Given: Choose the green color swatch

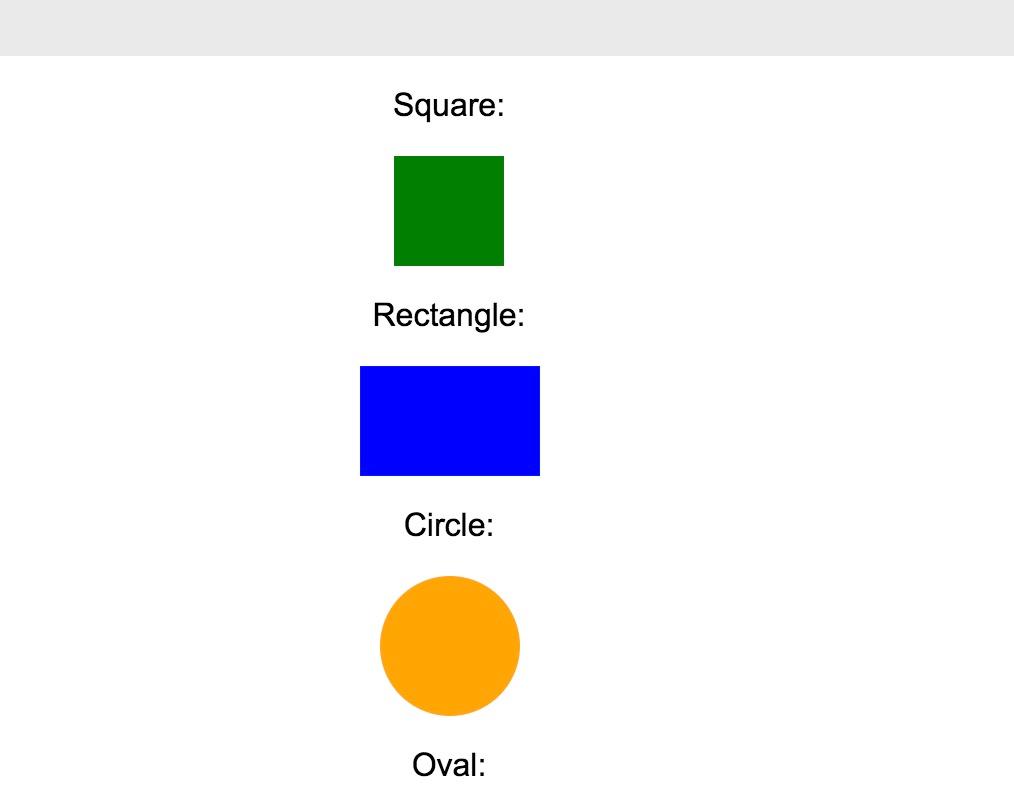Looking at the screenshot, I should (449, 211).
